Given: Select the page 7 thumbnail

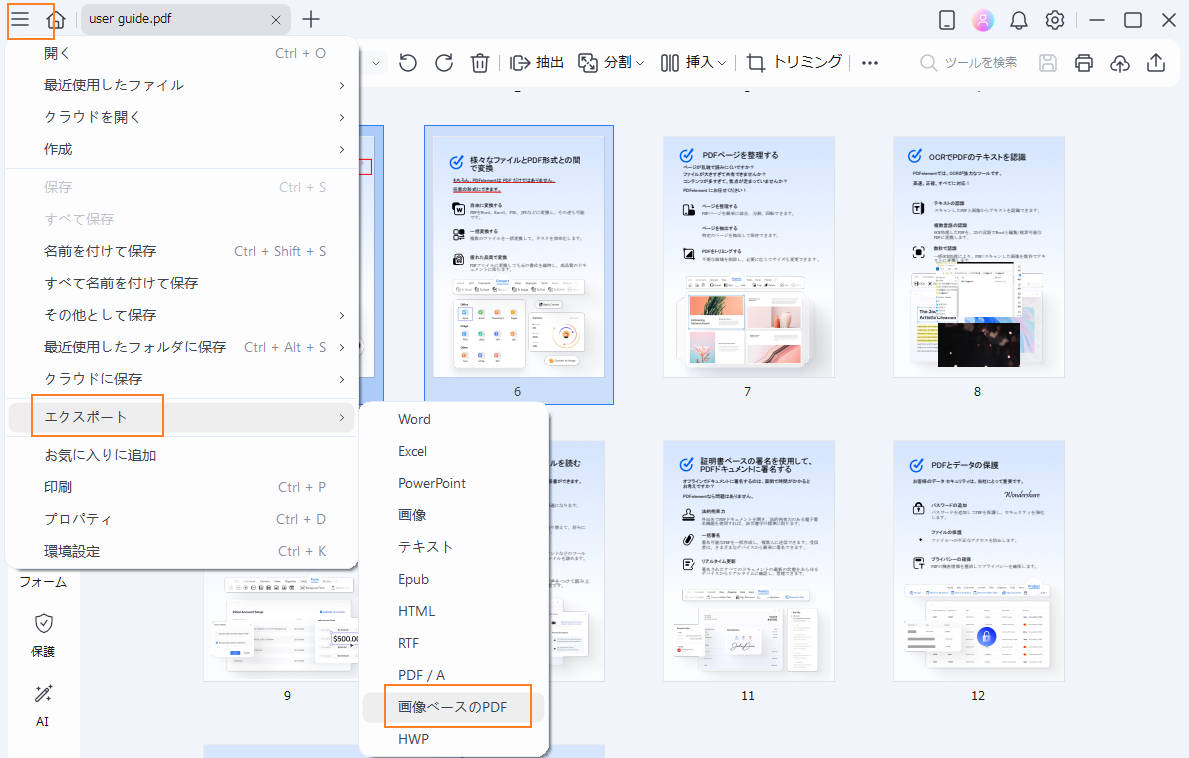Looking at the screenshot, I should click(747, 256).
